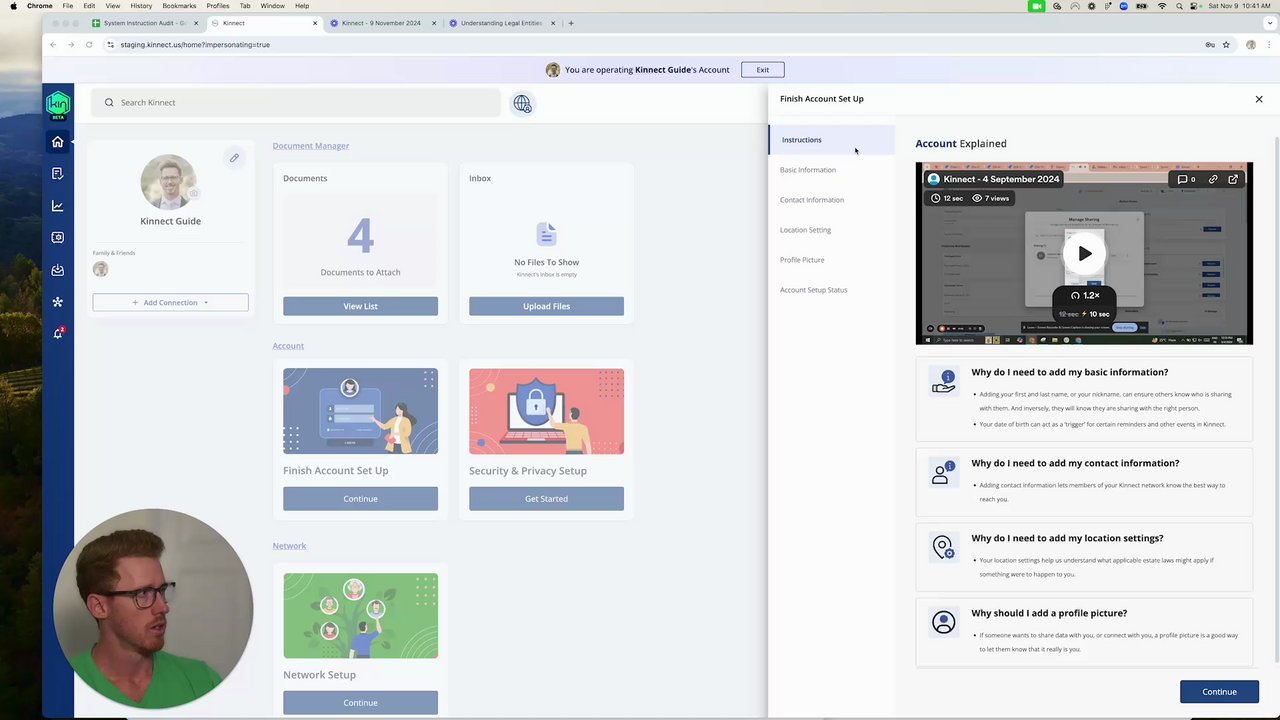
Task: Click the Finish Account Set Up illustration
Action: [360, 411]
